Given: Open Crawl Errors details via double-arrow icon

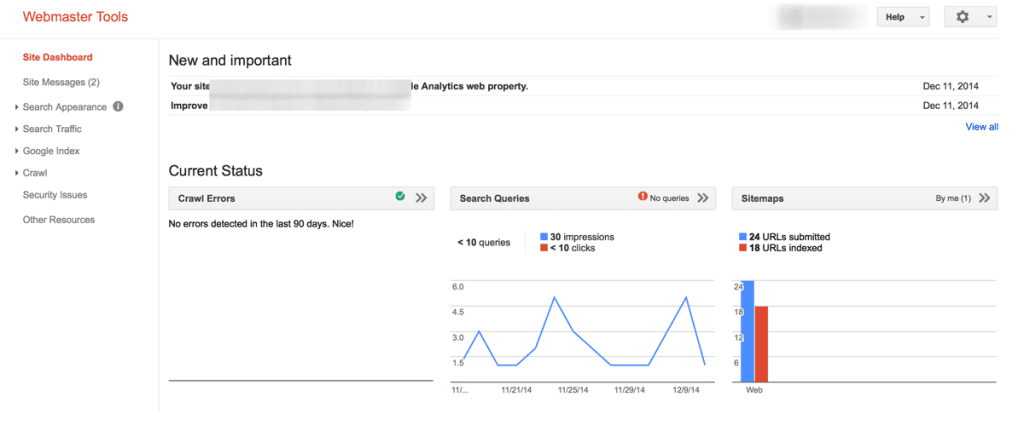Looking at the screenshot, I should [x=421, y=198].
